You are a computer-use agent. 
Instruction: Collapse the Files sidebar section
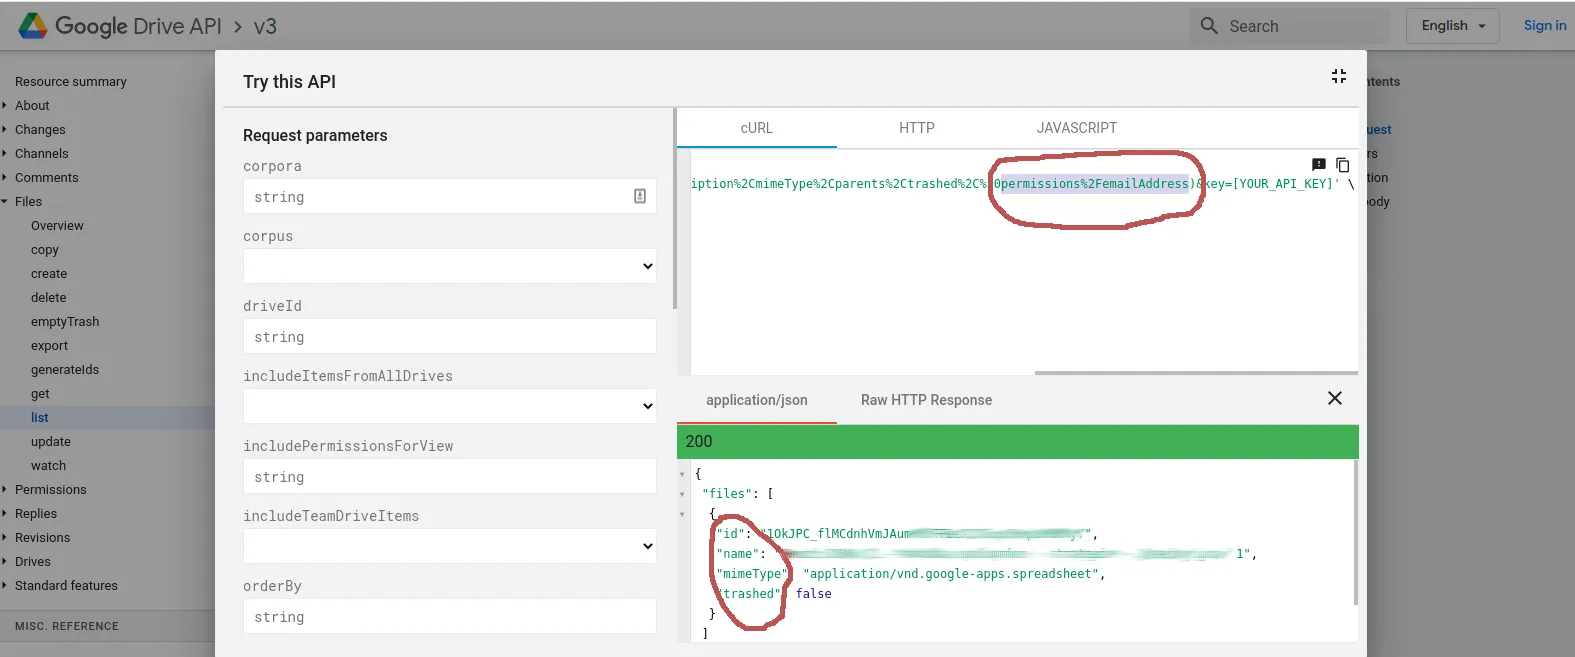click(5, 201)
